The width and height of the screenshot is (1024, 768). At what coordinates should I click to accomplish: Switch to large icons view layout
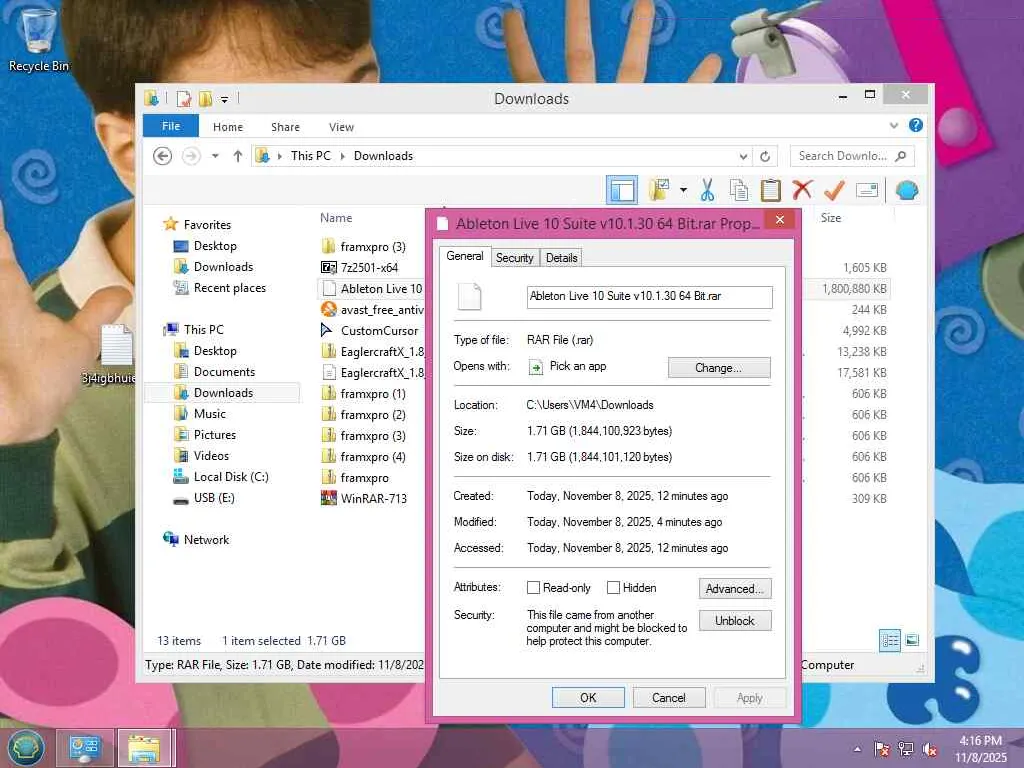pyautogui.click(x=912, y=640)
